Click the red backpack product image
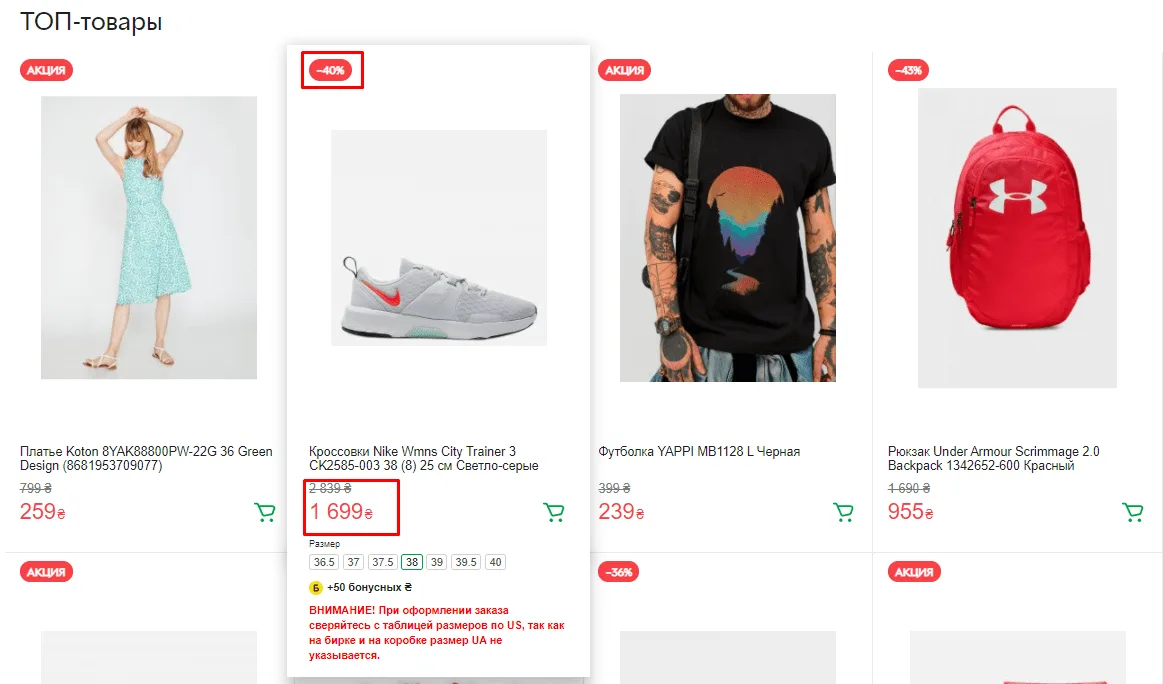Image resolution: width=1163 pixels, height=684 pixels. click(x=1017, y=237)
